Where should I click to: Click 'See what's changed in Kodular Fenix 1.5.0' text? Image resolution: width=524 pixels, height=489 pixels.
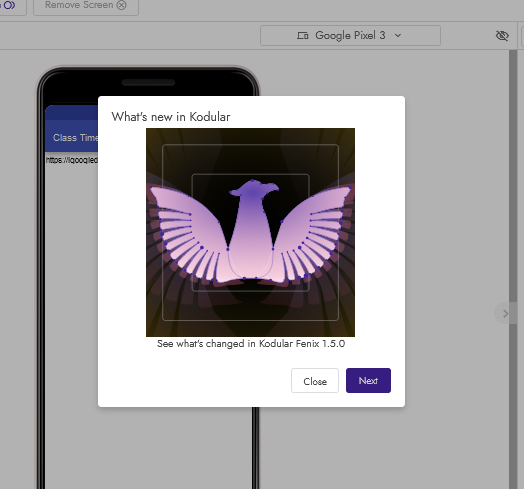click(x=251, y=344)
